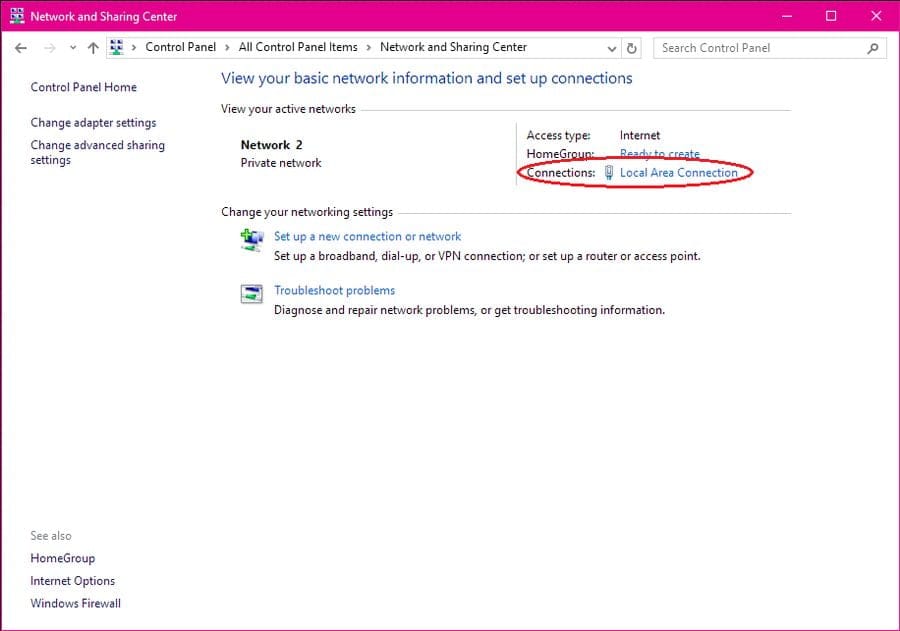Expand the address bar history dropdown

tap(612, 48)
